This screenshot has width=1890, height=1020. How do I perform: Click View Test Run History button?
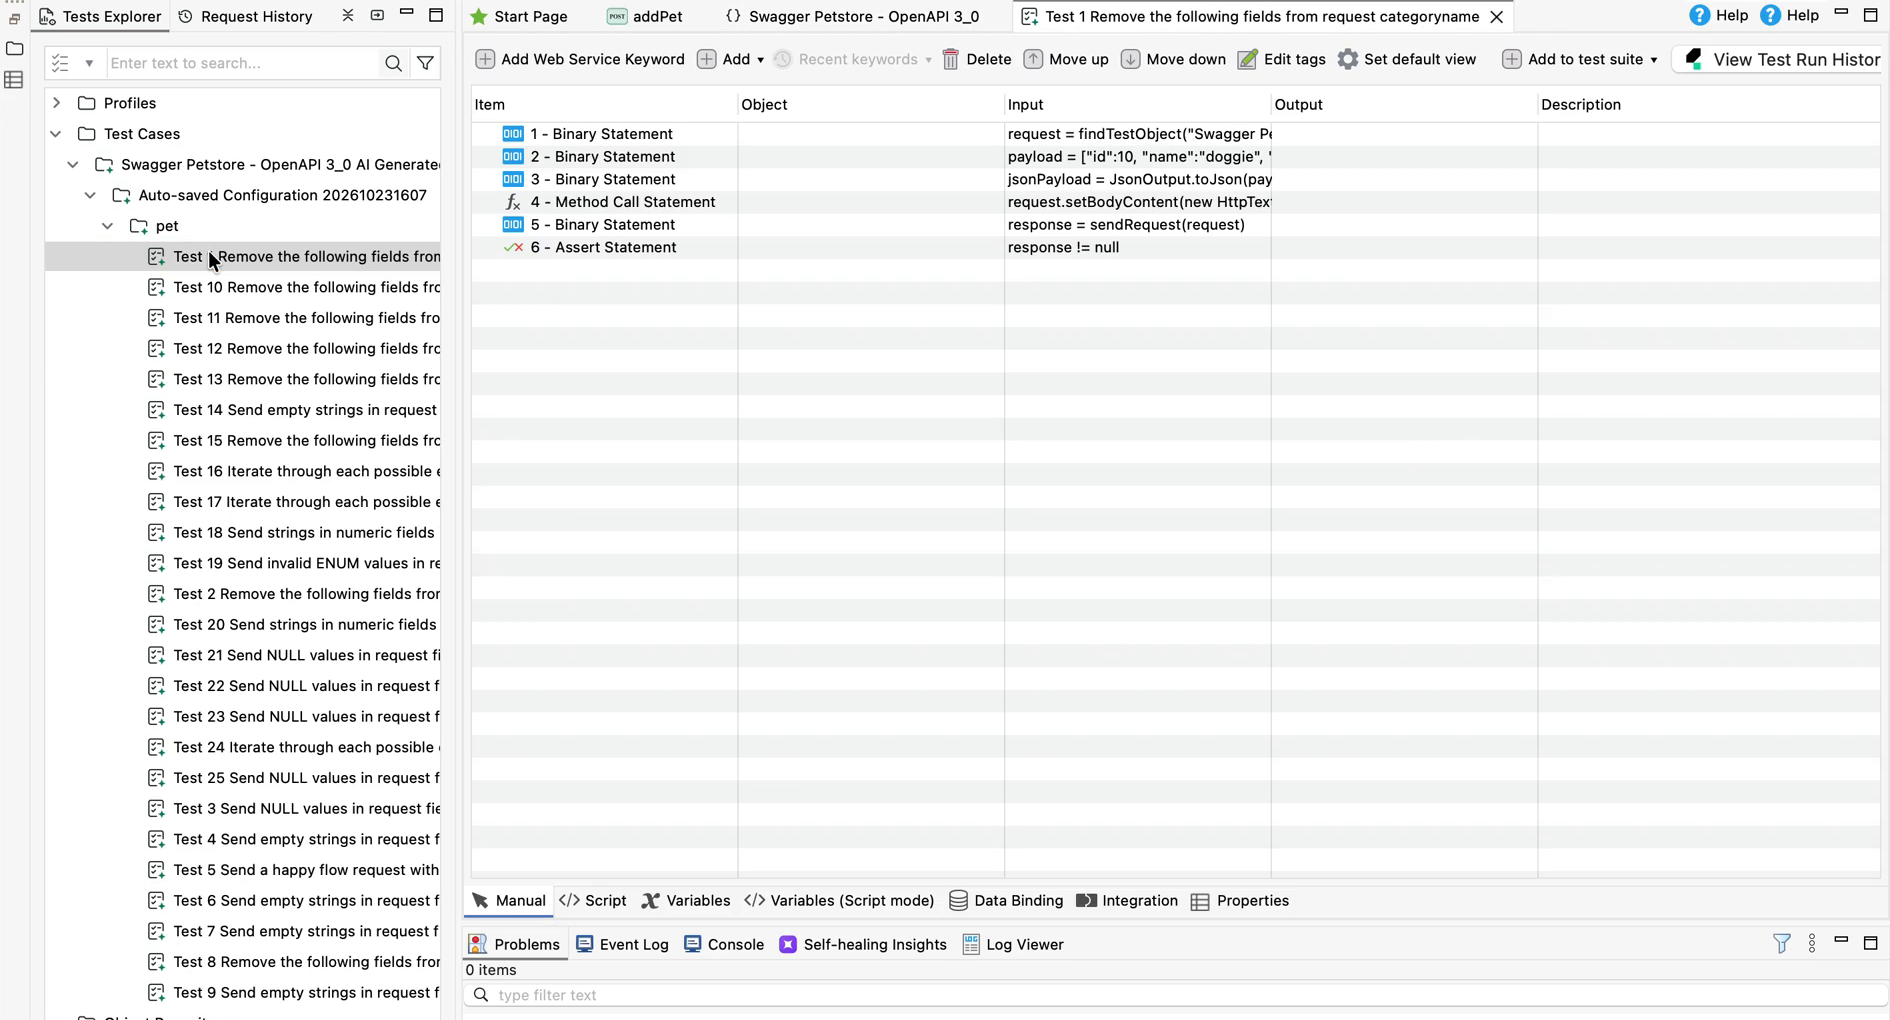(1780, 59)
